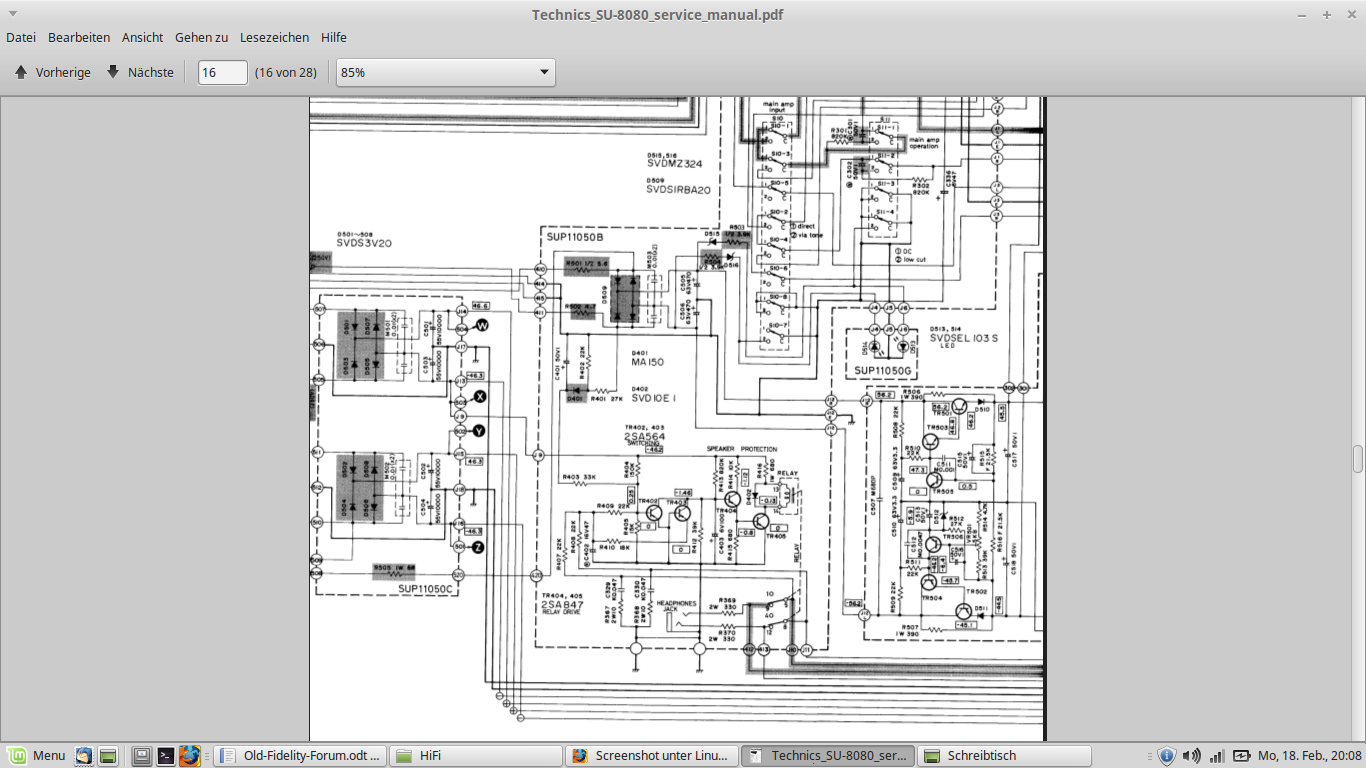
Task: Switch to the HiFi folder window
Action: click(x=476, y=756)
